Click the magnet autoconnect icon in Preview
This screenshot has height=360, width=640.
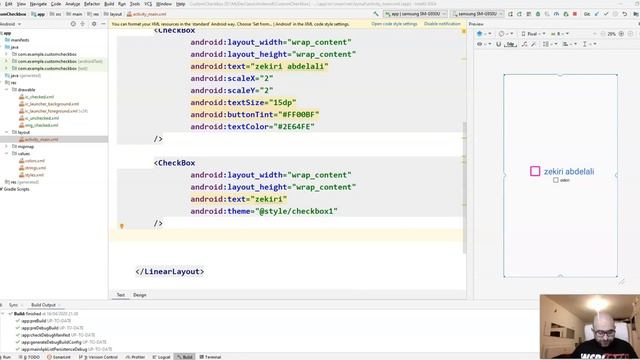pos(498,44)
